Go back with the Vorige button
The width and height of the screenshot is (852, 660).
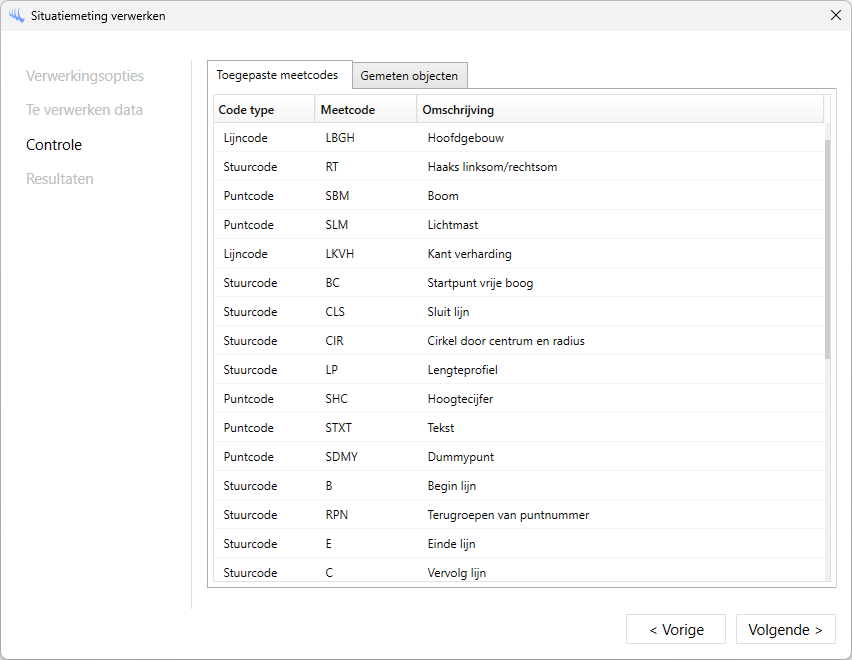pyautogui.click(x=676, y=630)
